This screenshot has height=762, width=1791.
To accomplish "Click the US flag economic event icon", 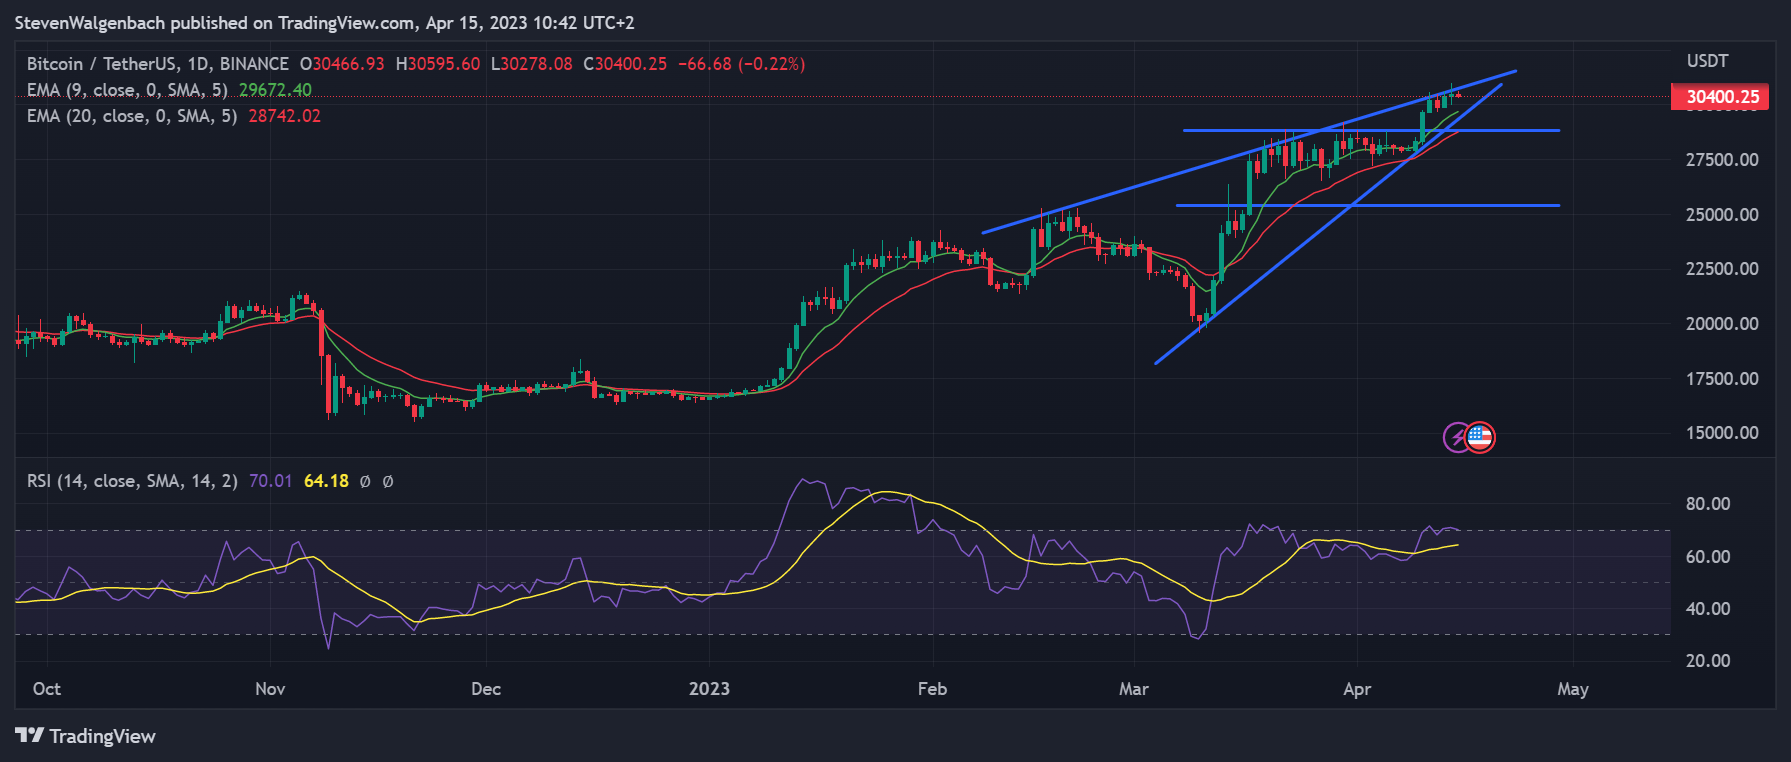I will coord(1480,437).
